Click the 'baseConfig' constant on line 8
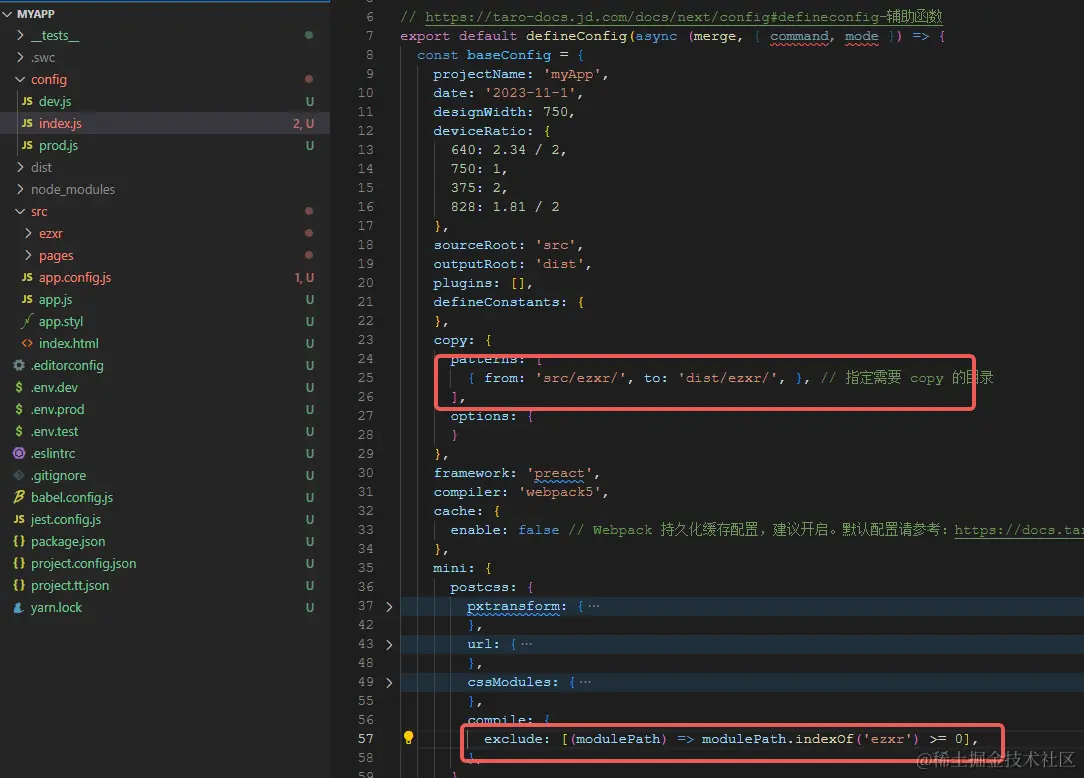Screen dimensions: 1084x778 [509, 55]
